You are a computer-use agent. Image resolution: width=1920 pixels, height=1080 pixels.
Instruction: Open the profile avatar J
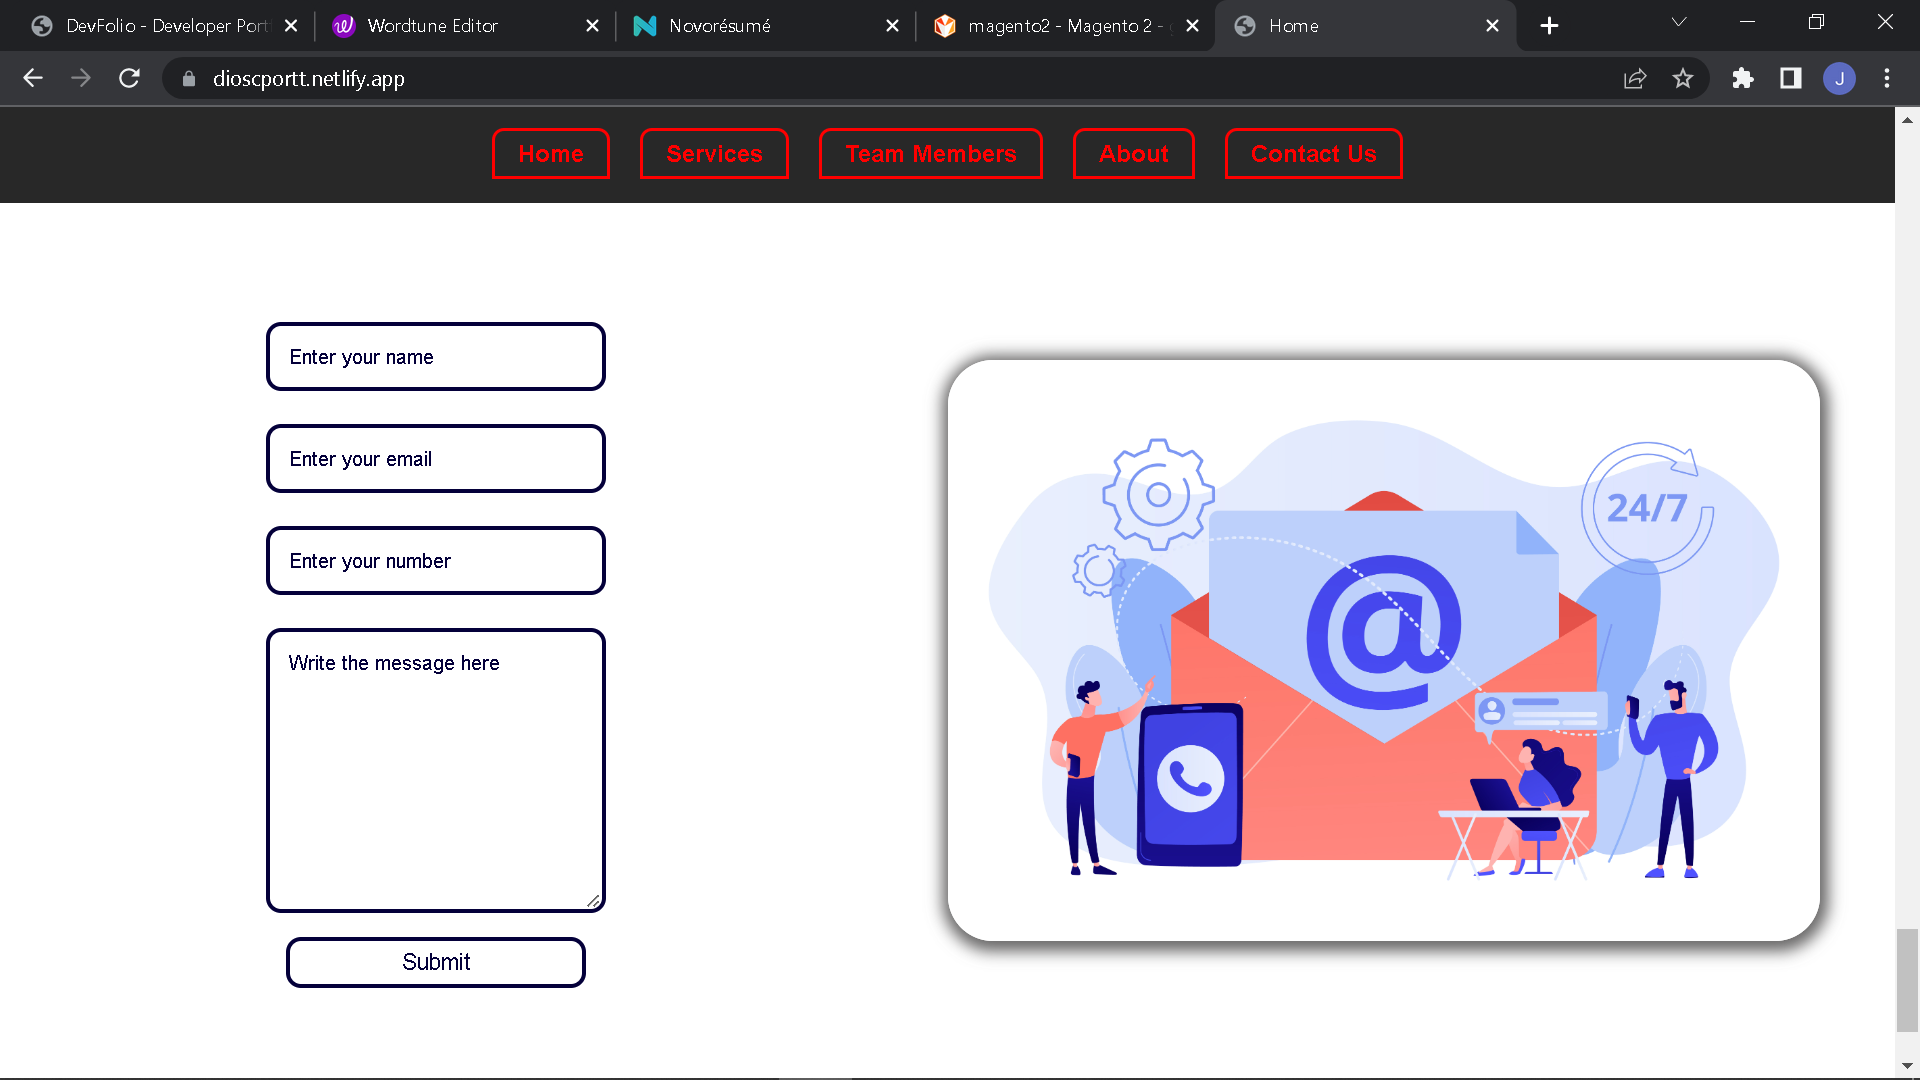[1839, 78]
